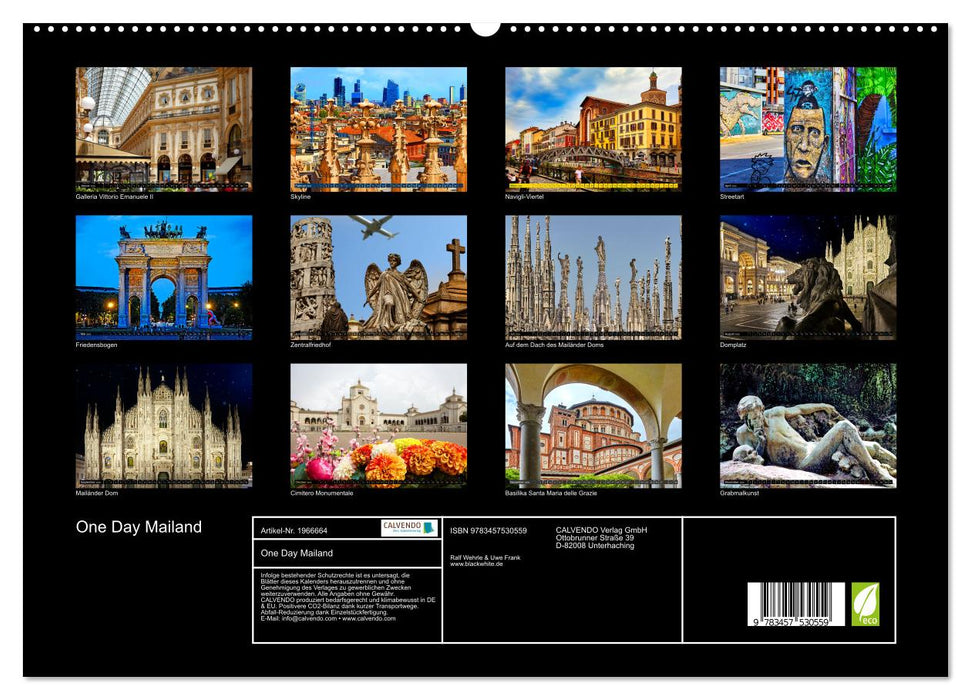The width and height of the screenshot is (971, 700).
Task: Open the Navigli-Viertel canal photo
Action: tap(593, 129)
